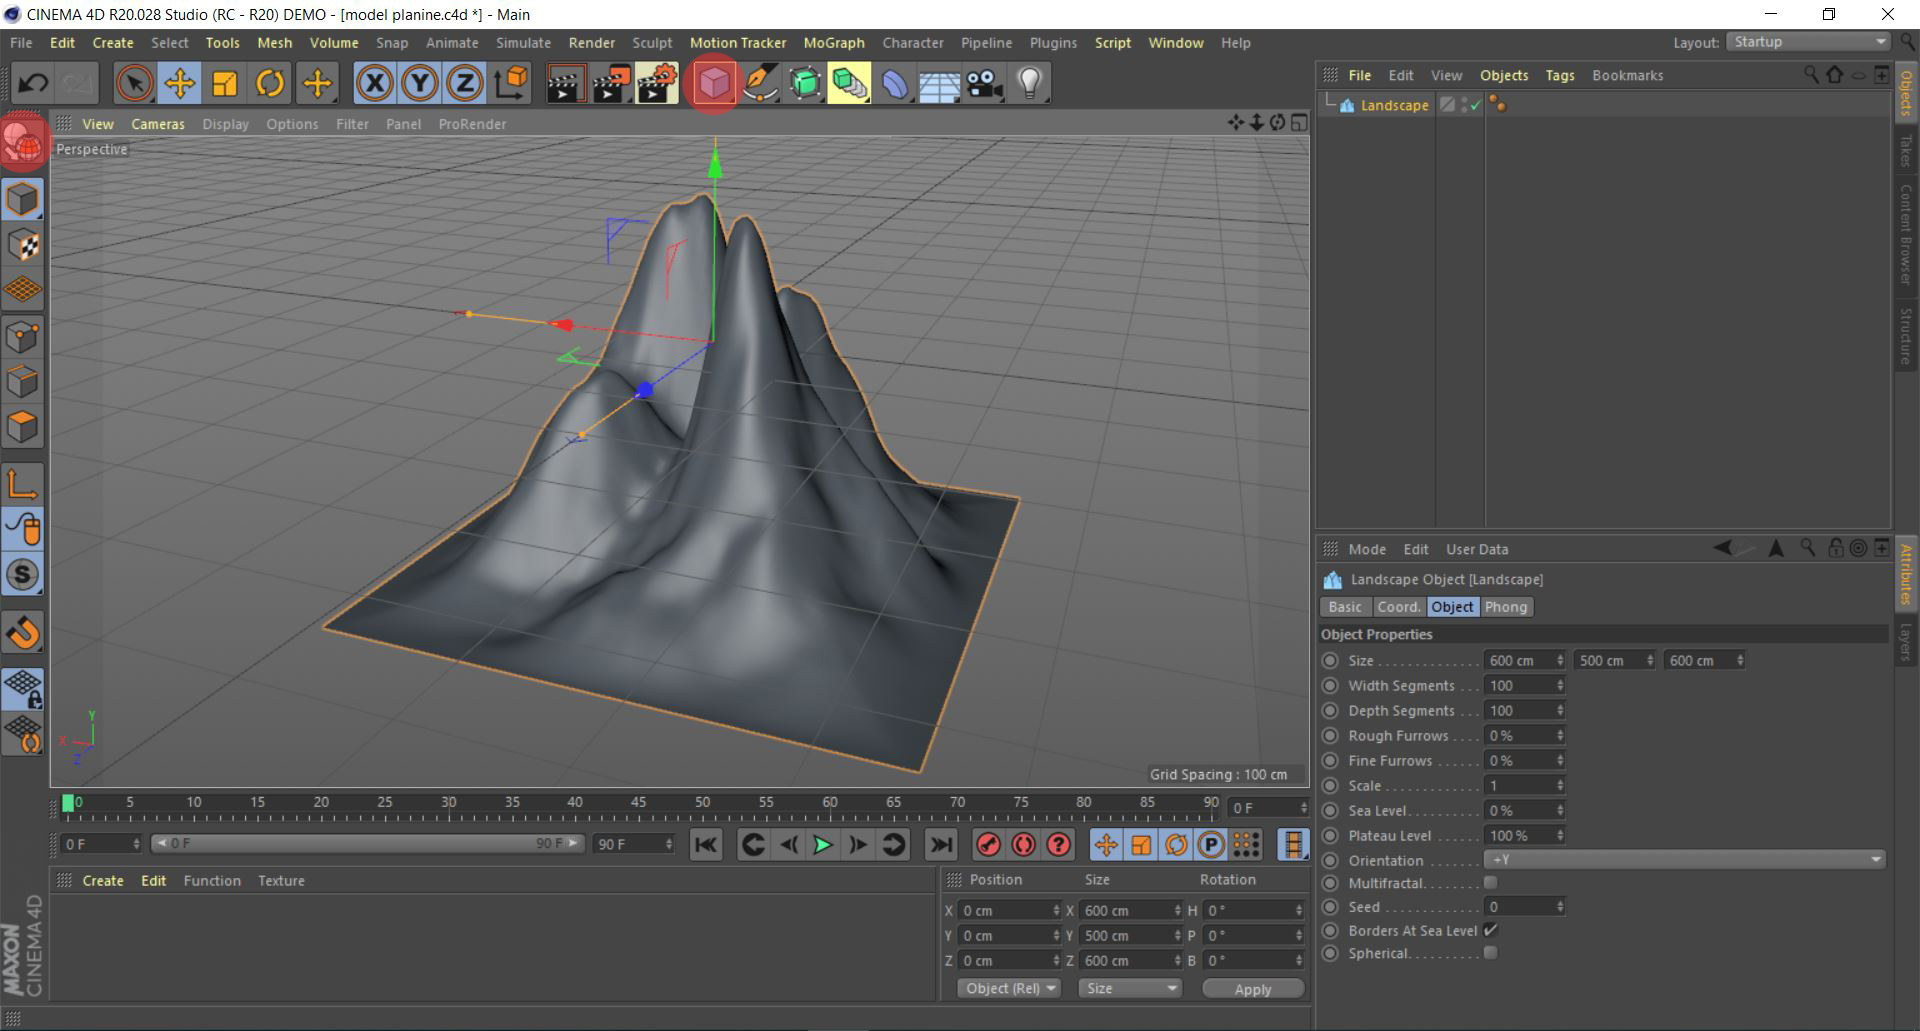Switch to Model mode
Image resolution: width=1920 pixels, height=1031 pixels.
pos(23,199)
